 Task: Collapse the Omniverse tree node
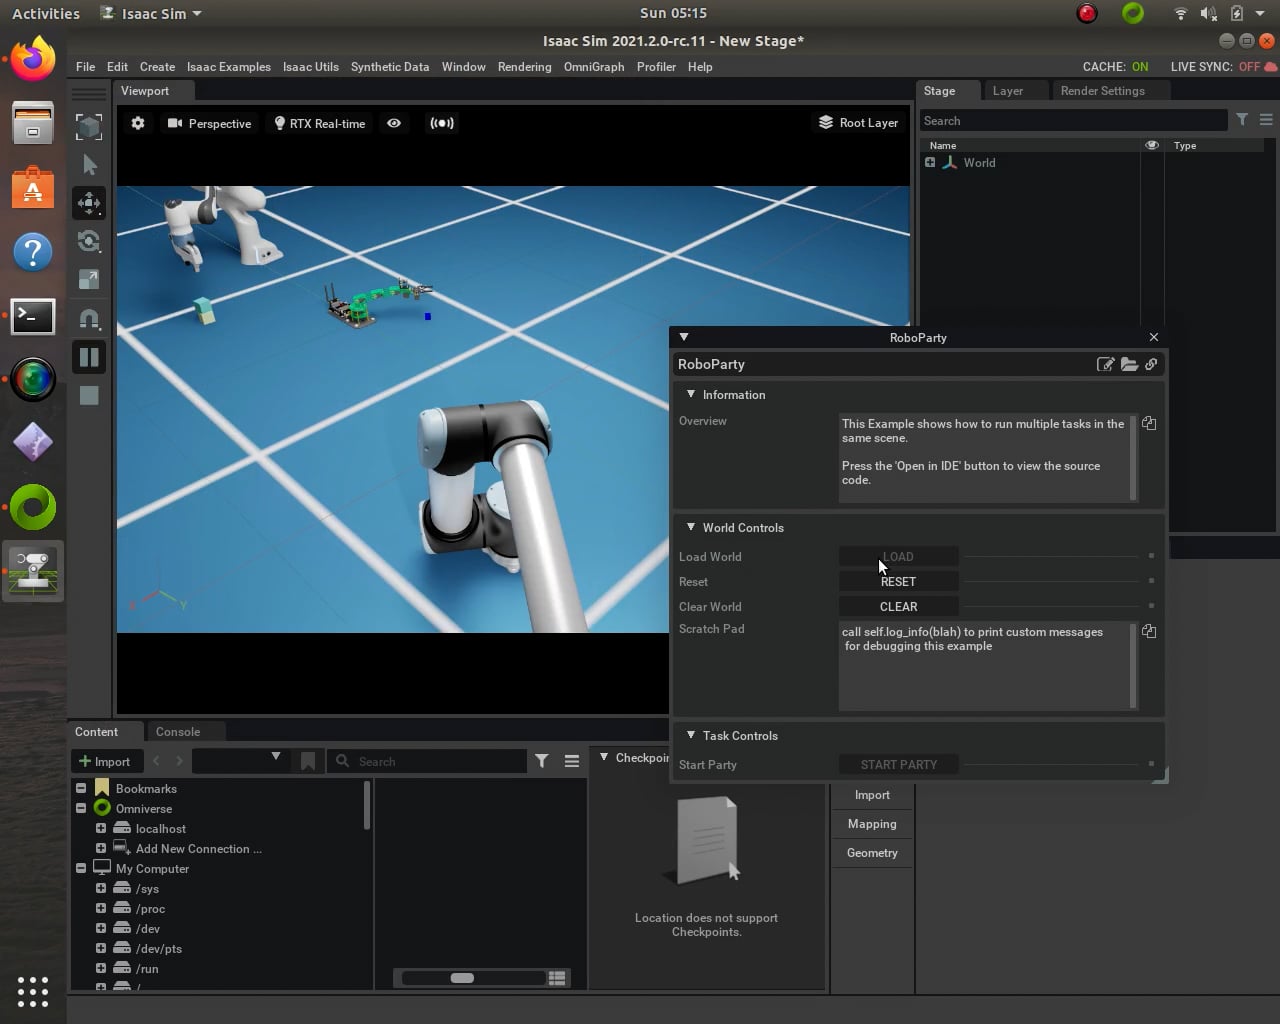[81, 808]
